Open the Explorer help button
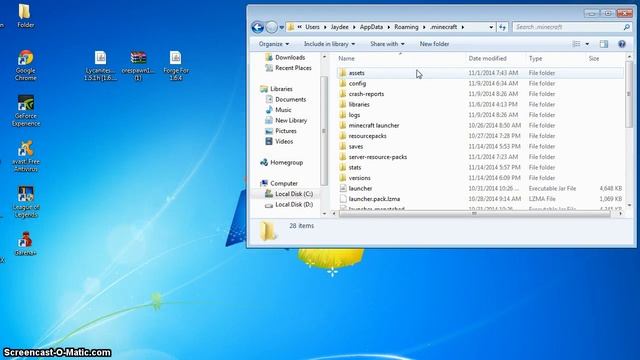 [x=622, y=44]
